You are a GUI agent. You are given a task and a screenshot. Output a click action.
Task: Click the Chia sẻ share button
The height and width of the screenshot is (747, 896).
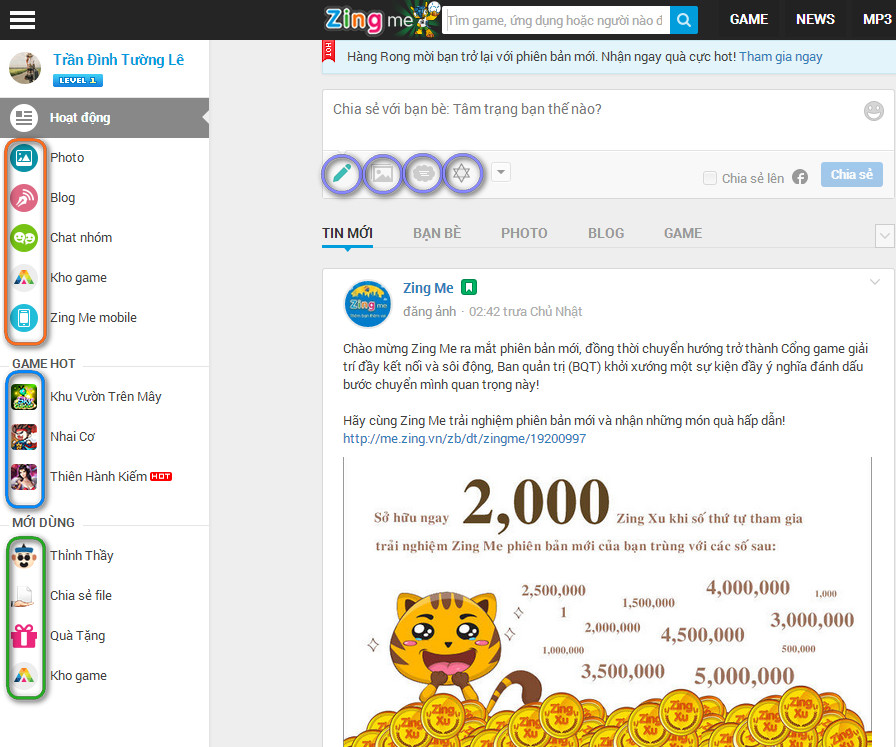851,175
